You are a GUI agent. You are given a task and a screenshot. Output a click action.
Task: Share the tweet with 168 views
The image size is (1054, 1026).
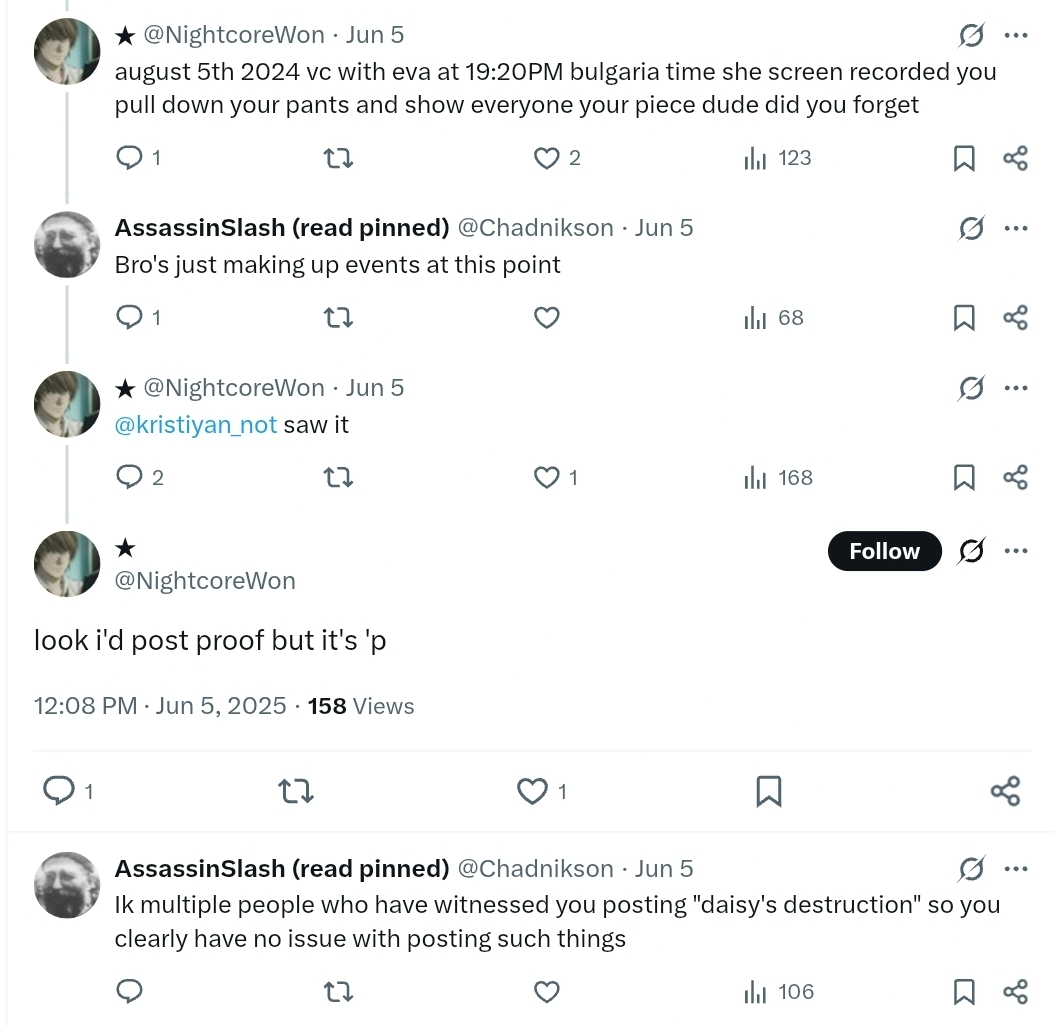(x=1016, y=477)
